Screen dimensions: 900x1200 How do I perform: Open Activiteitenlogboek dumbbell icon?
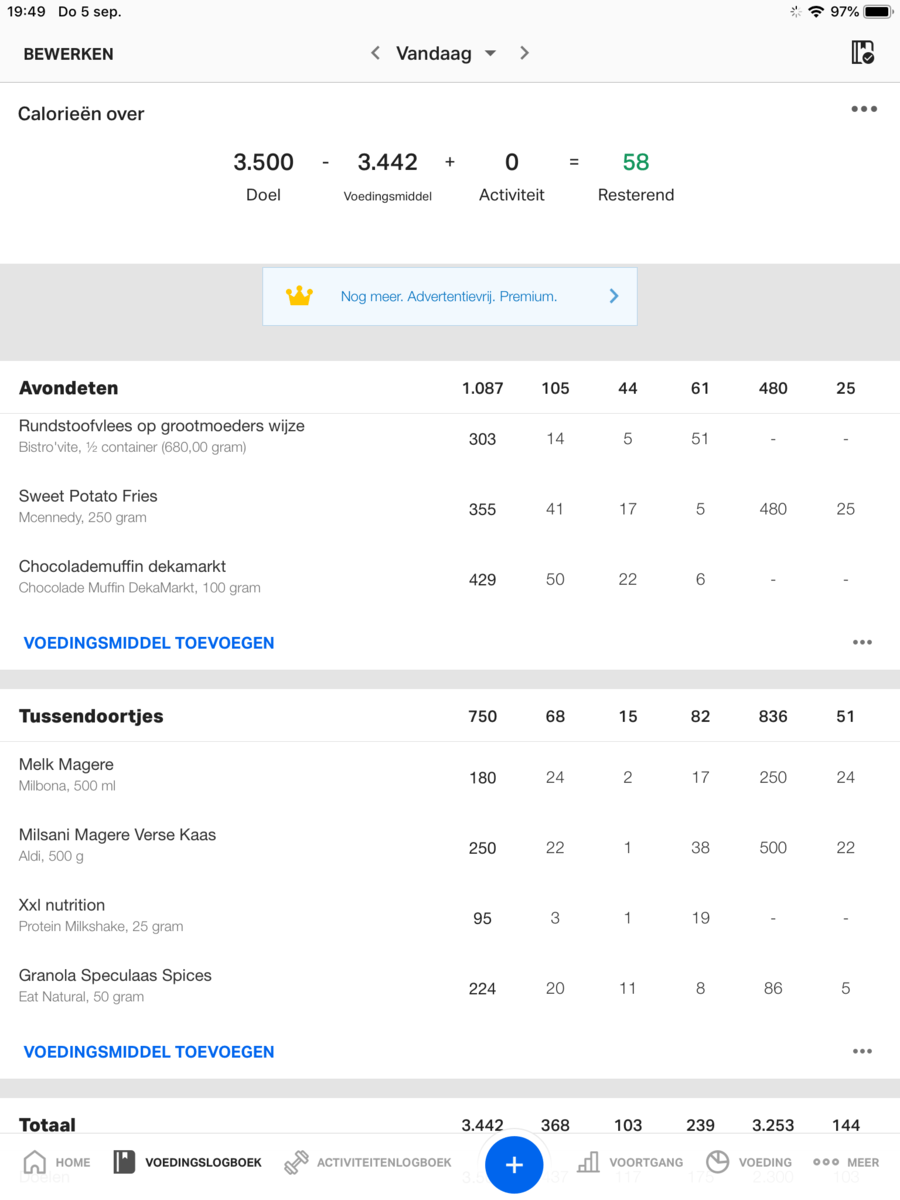click(296, 1162)
